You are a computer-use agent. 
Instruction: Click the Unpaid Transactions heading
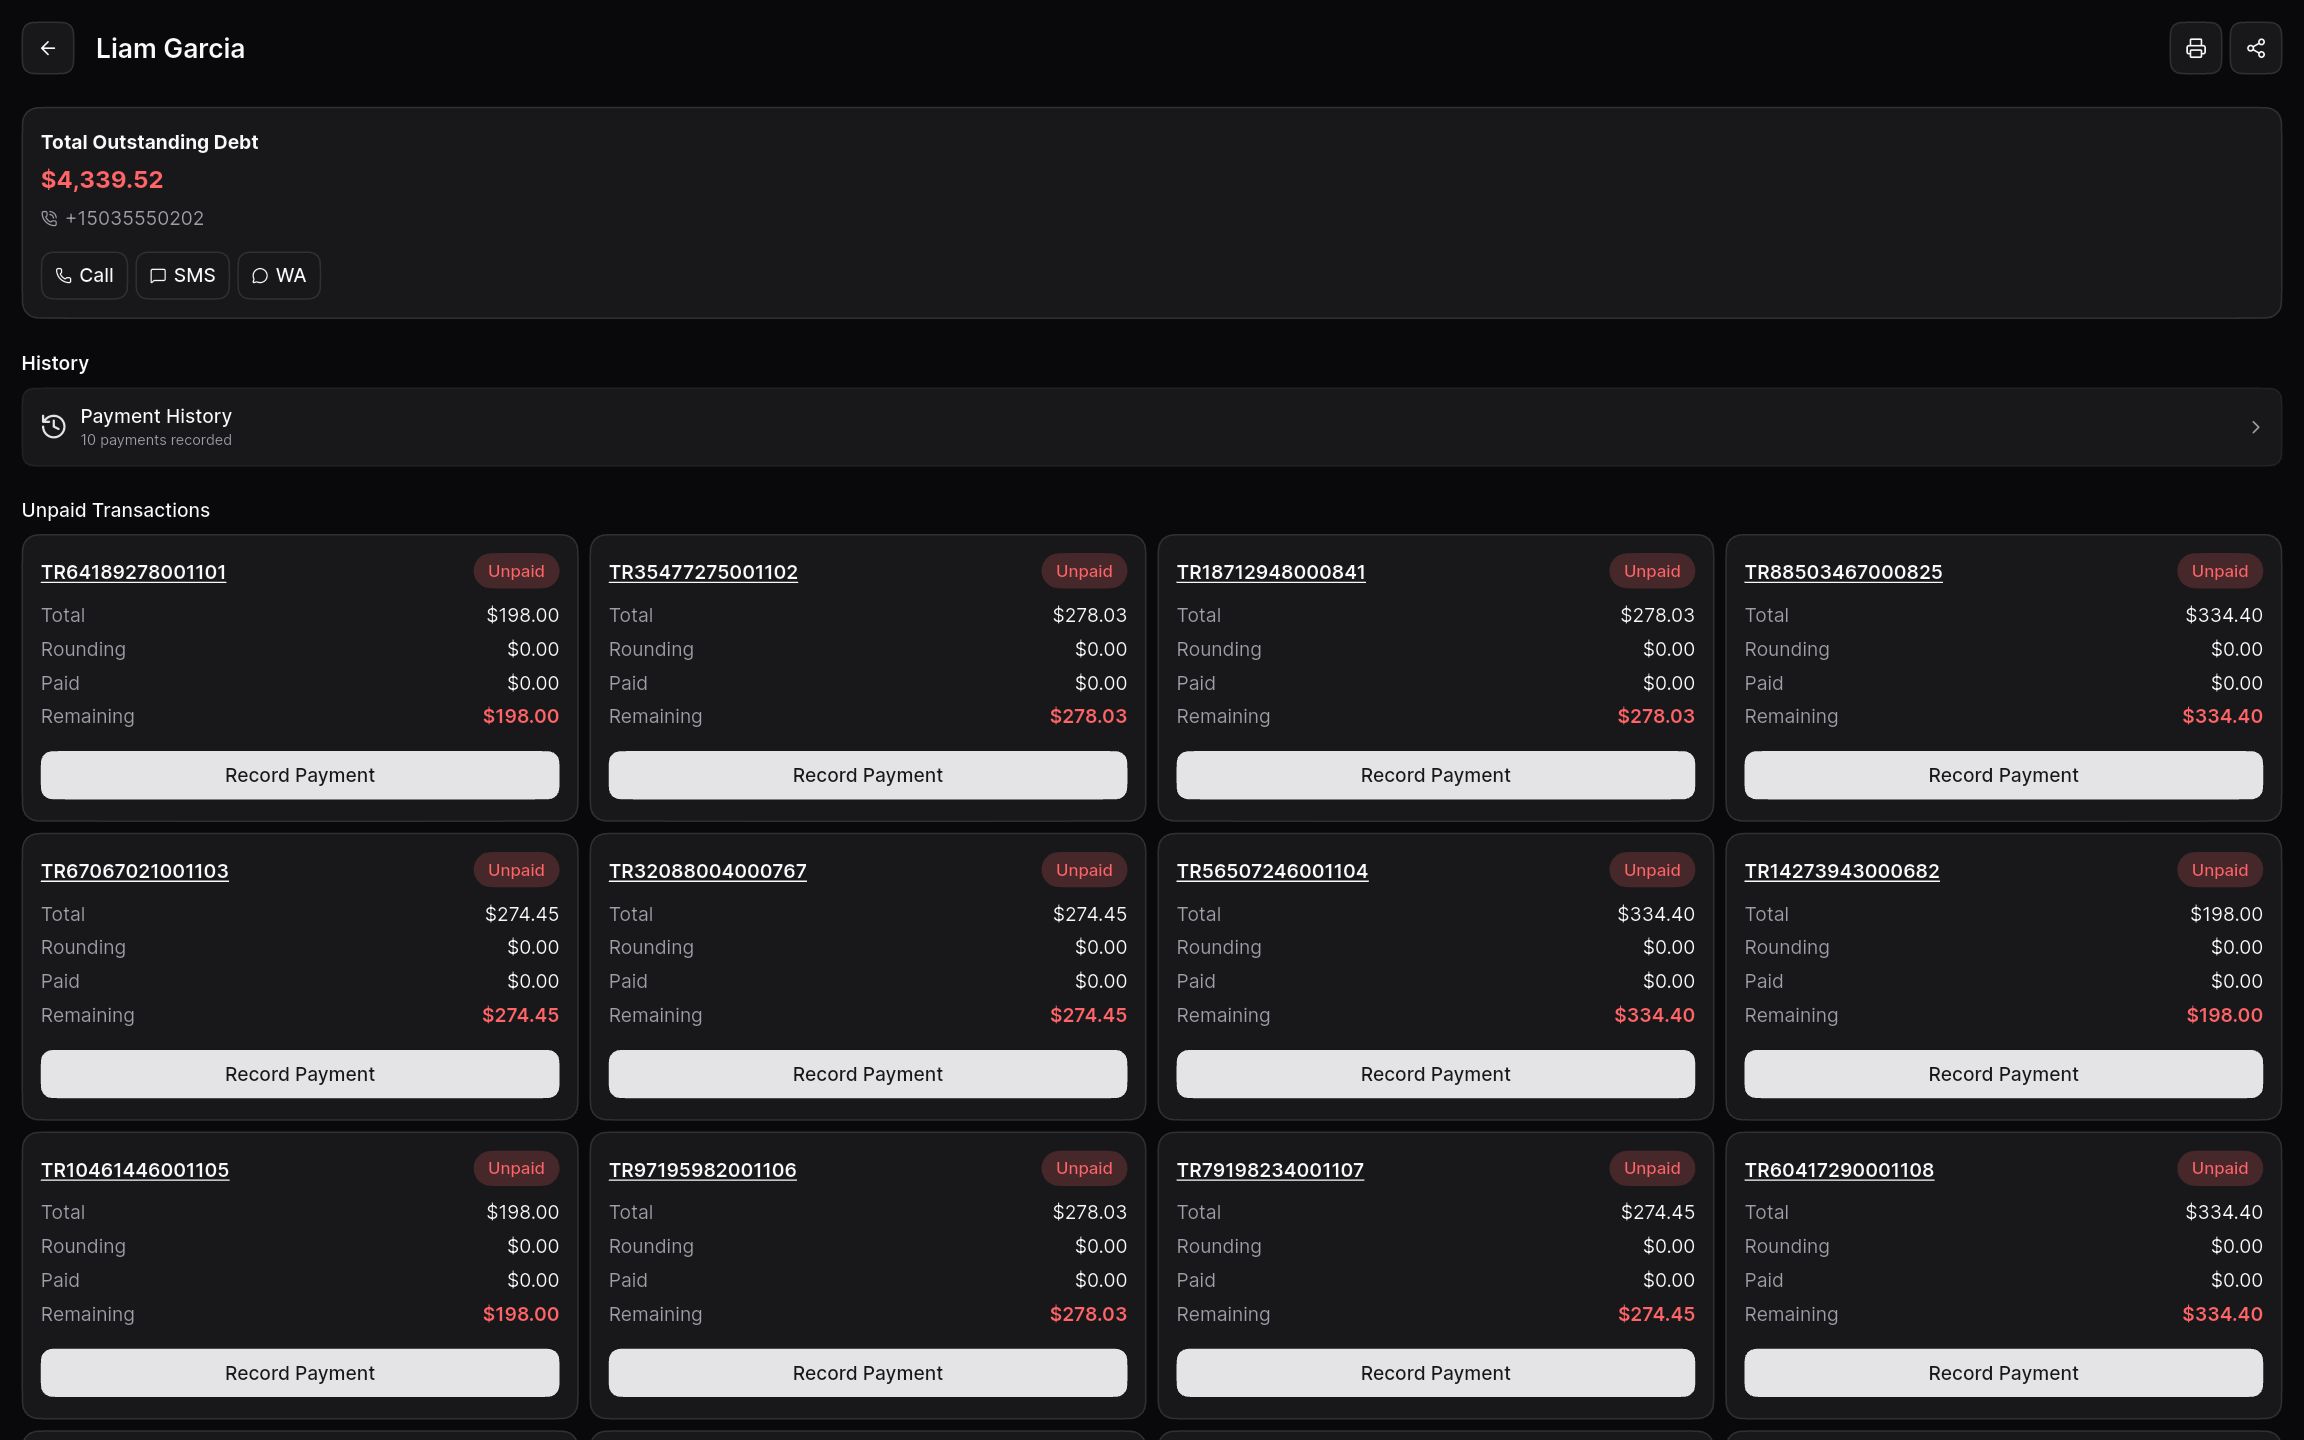pyautogui.click(x=116, y=510)
